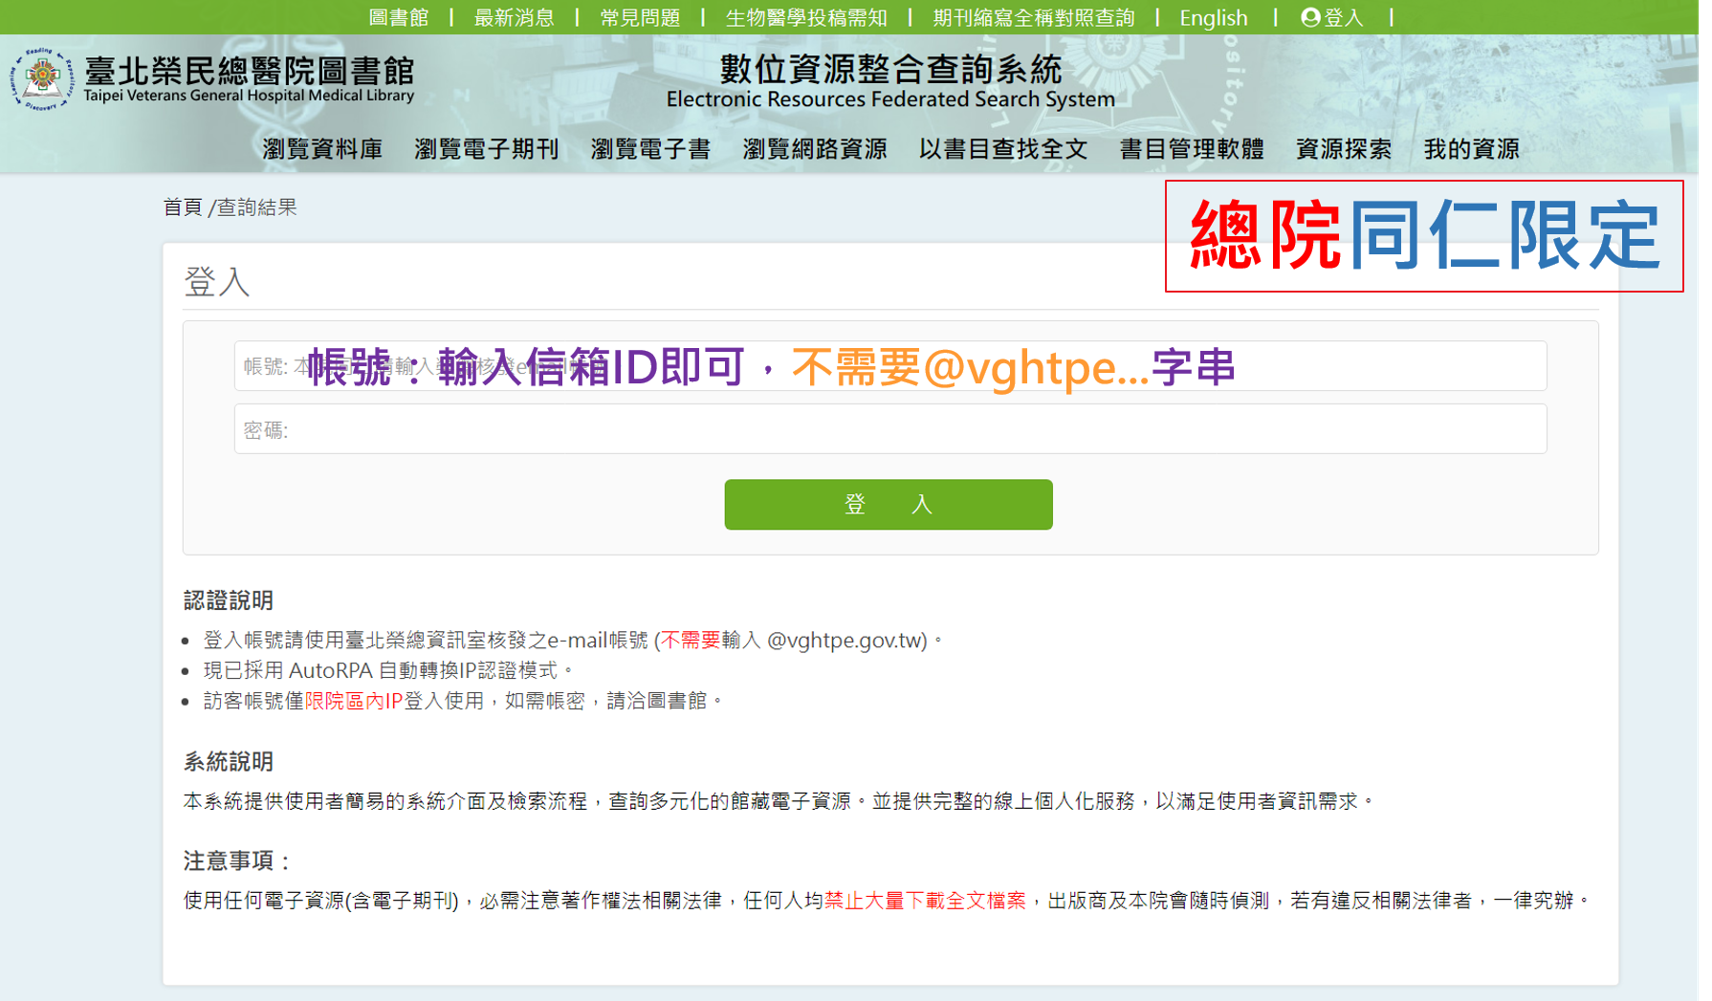Select 瀏覽電子期刊 from the navigation

487,149
